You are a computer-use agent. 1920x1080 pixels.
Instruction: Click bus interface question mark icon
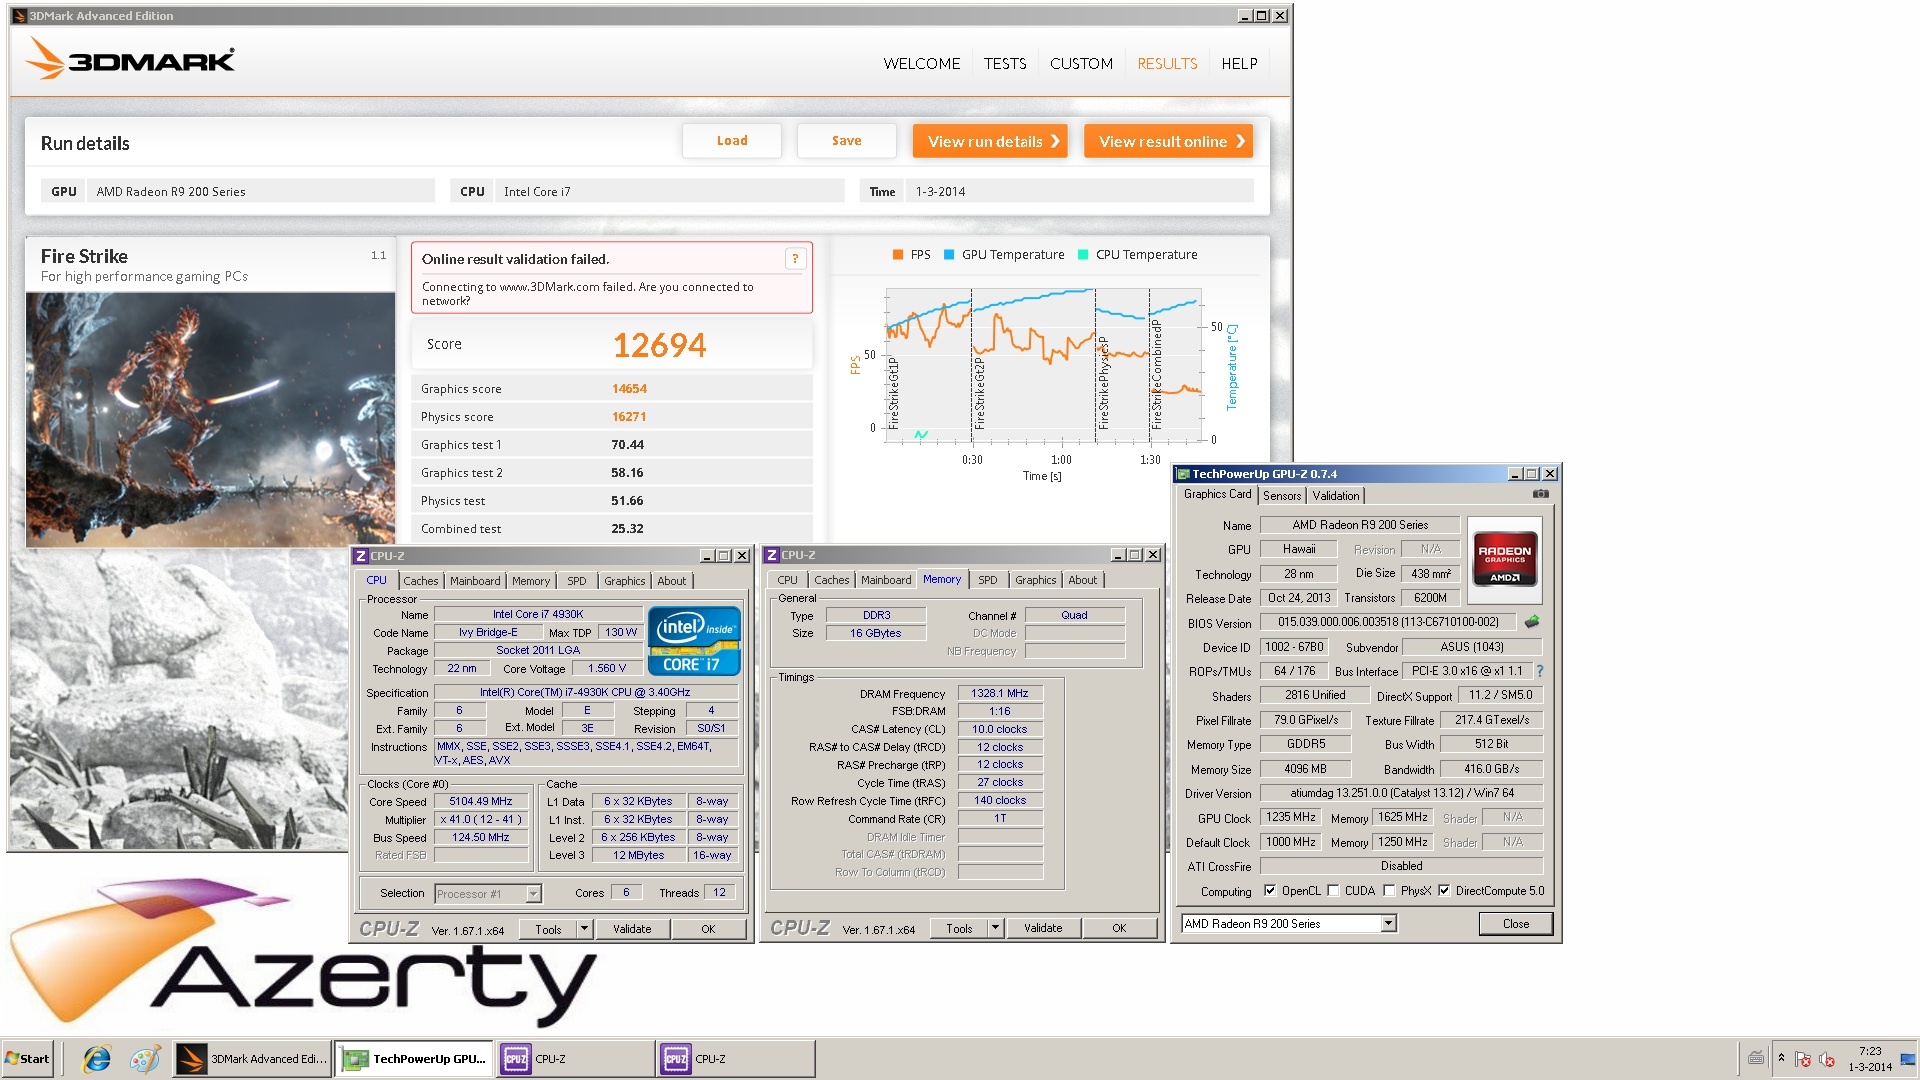pyautogui.click(x=1539, y=671)
